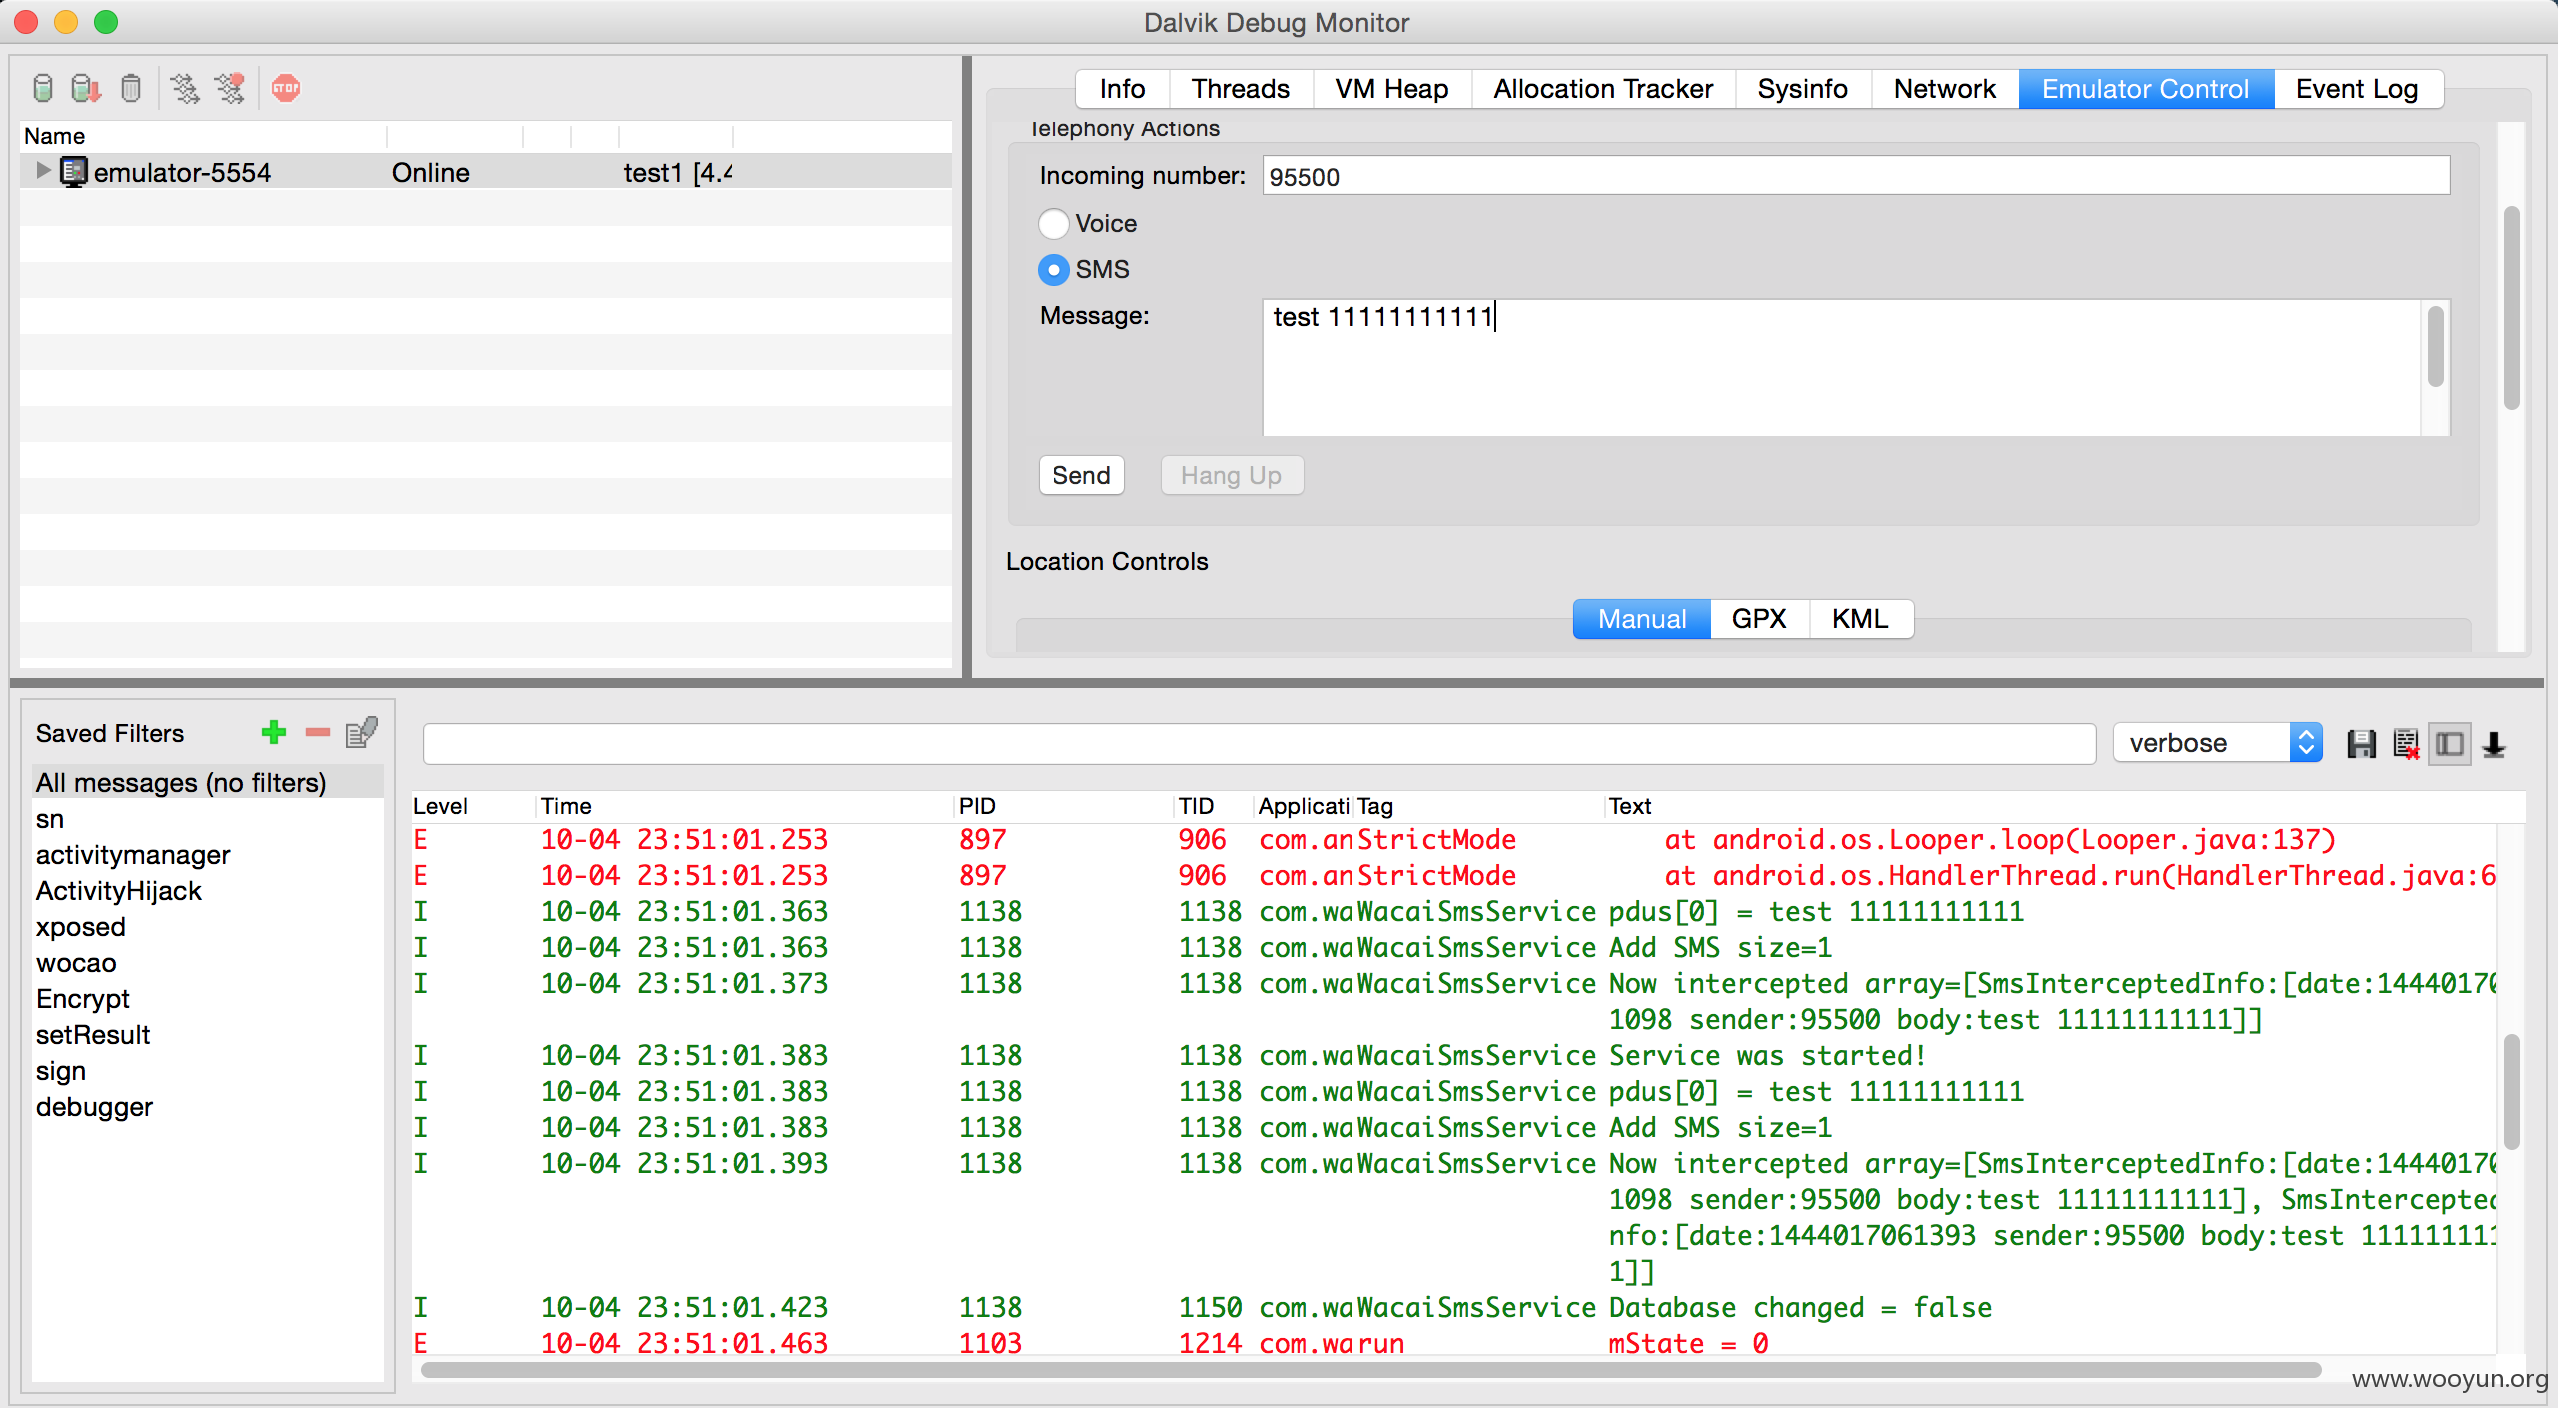This screenshot has width=2558, height=1408.
Task: Click the SMS Message text area
Action: 1842,367
